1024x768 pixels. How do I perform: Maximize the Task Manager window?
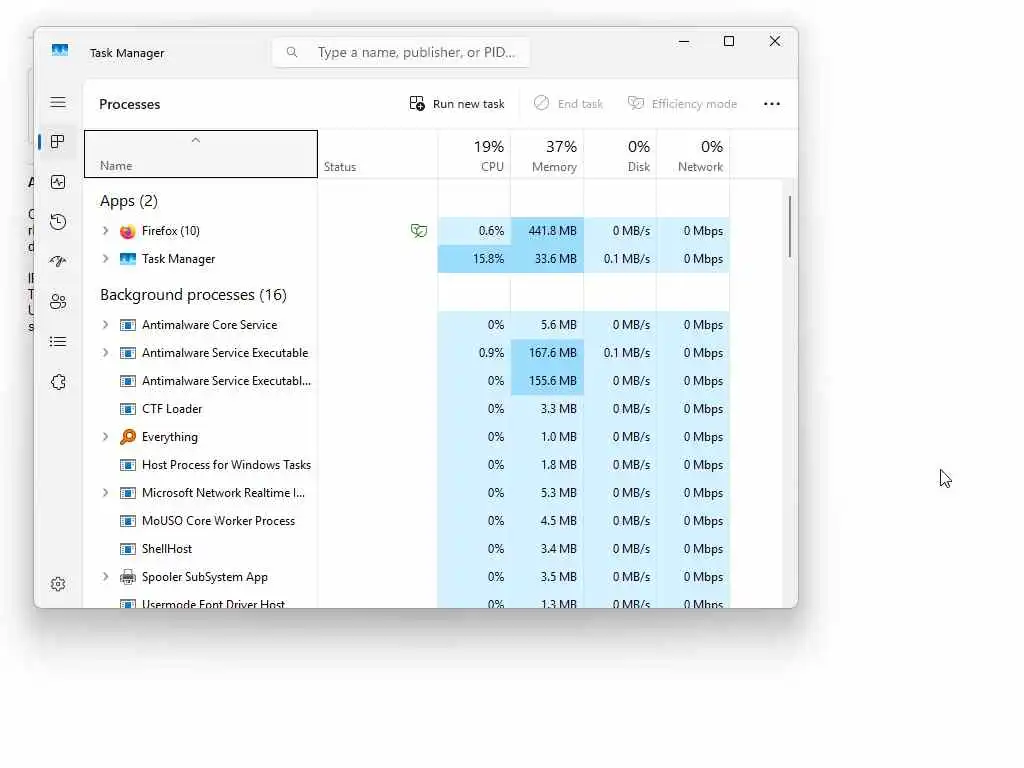tap(729, 41)
